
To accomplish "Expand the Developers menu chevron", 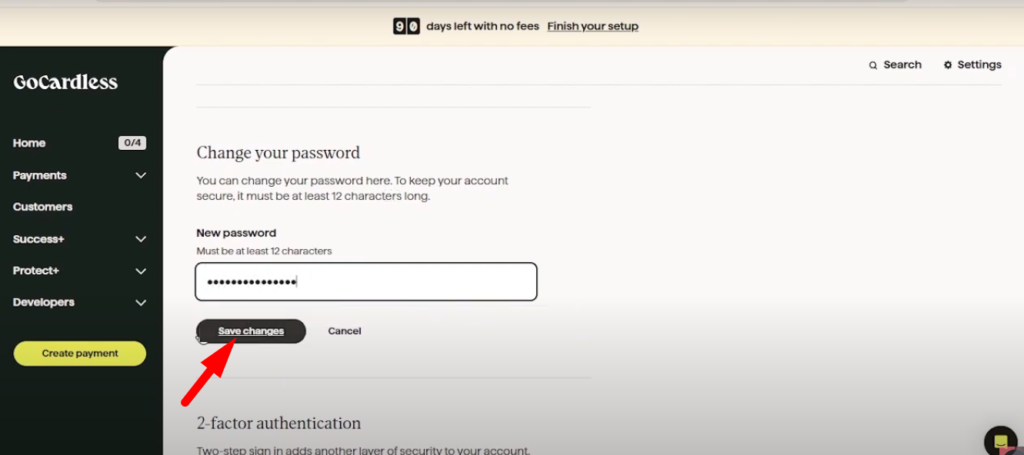I will click(x=140, y=303).
